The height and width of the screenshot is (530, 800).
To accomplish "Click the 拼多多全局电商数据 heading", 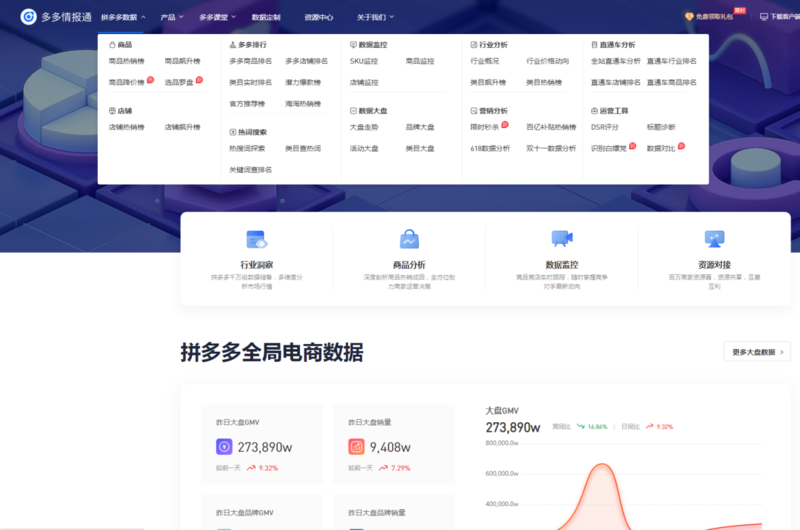I will pyautogui.click(x=271, y=352).
